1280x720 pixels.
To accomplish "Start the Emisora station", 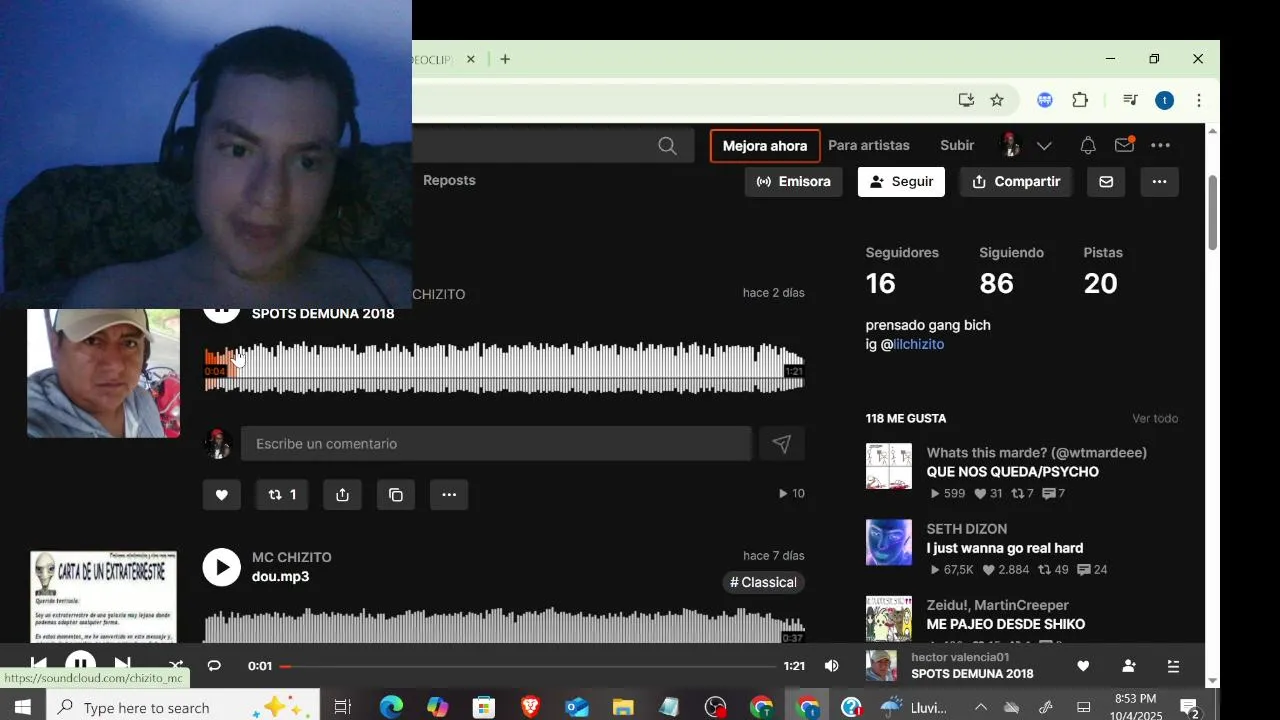I will [794, 182].
